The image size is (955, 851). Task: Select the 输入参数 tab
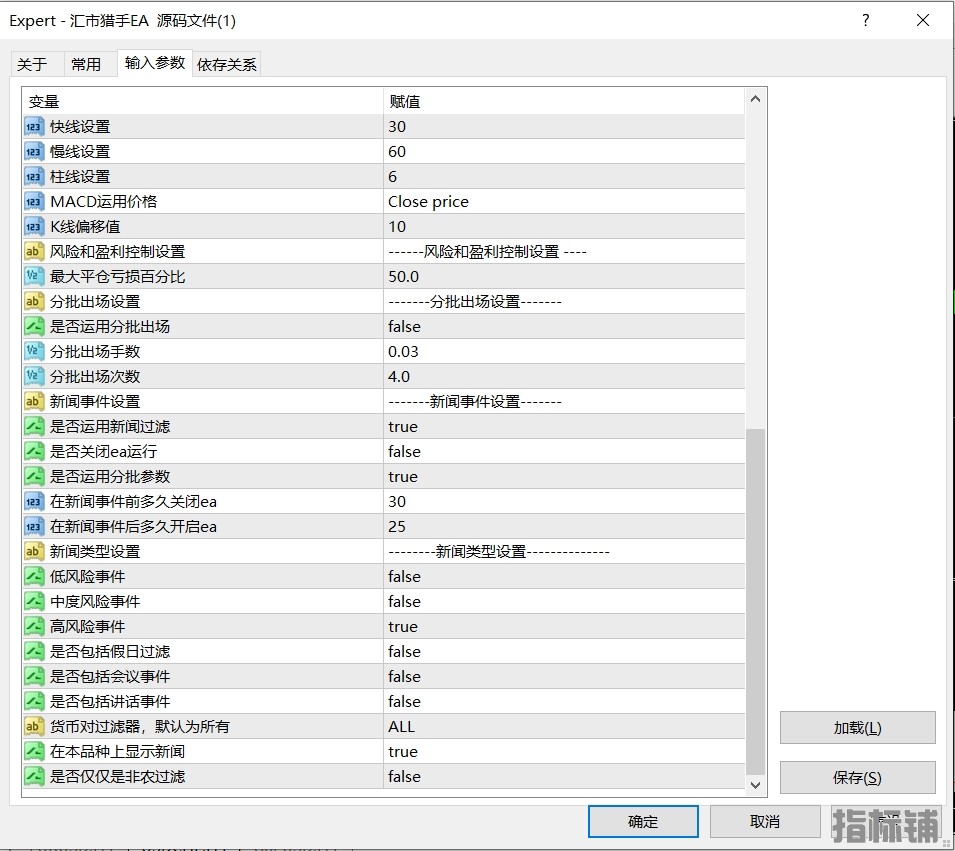point(155,63)
